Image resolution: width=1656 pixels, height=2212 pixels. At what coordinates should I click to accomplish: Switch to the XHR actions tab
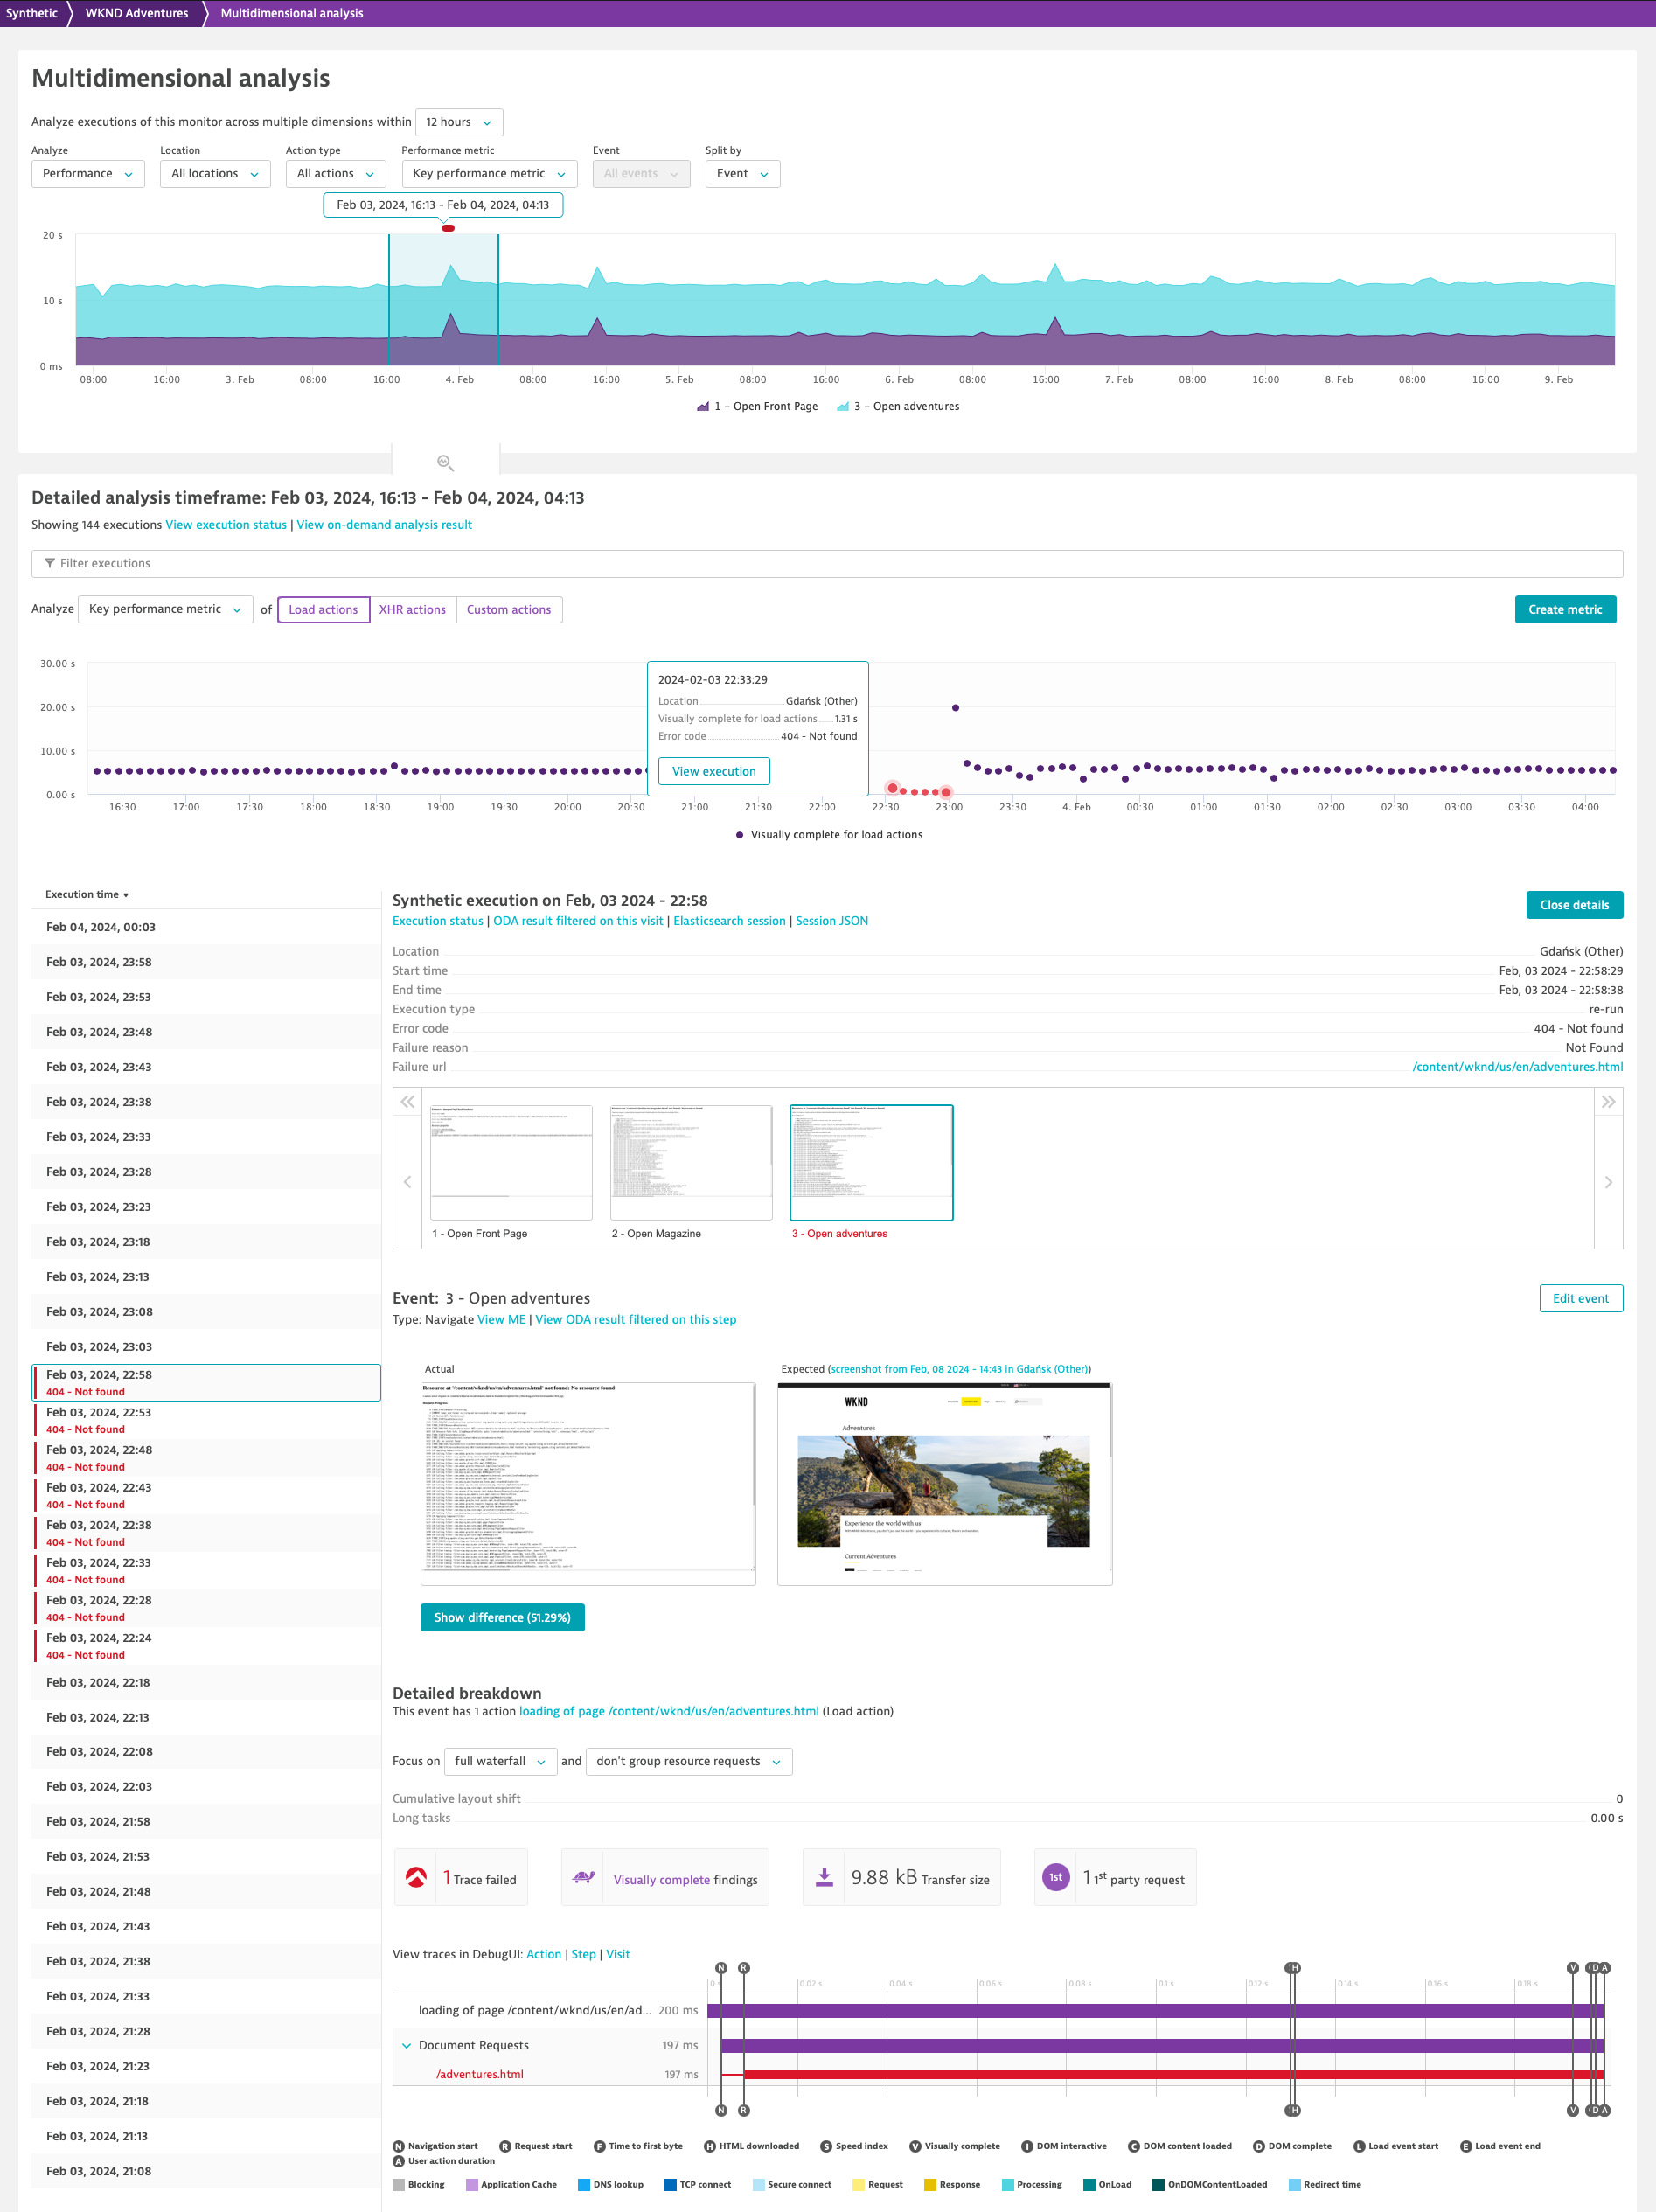[x=412, y=610]
